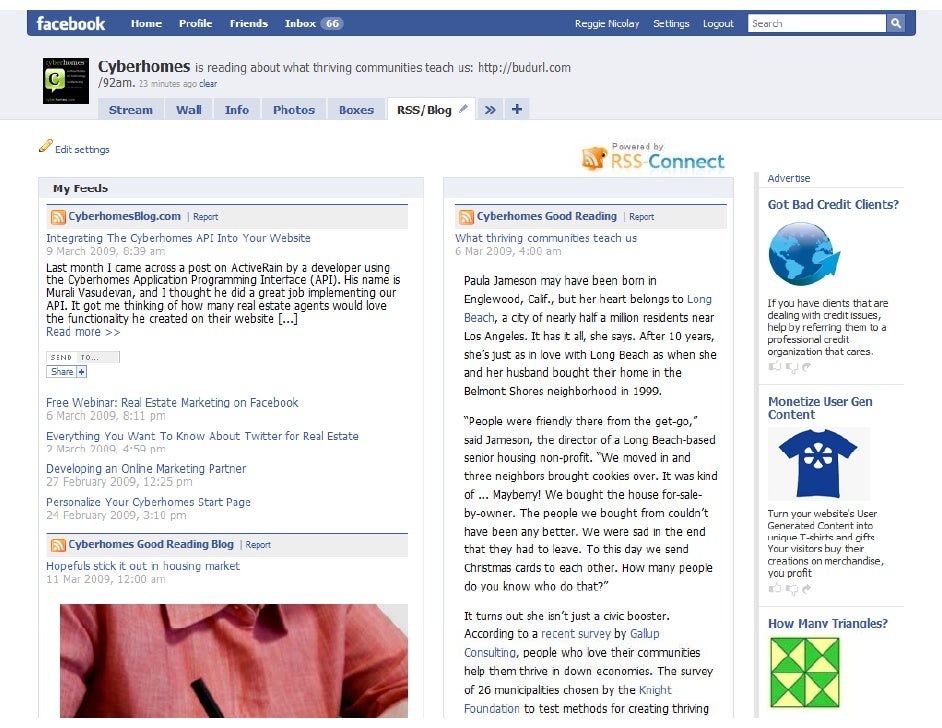The image size is (942, 728).
Task: Open the Send To dropdown
Action: click(83, 357)
